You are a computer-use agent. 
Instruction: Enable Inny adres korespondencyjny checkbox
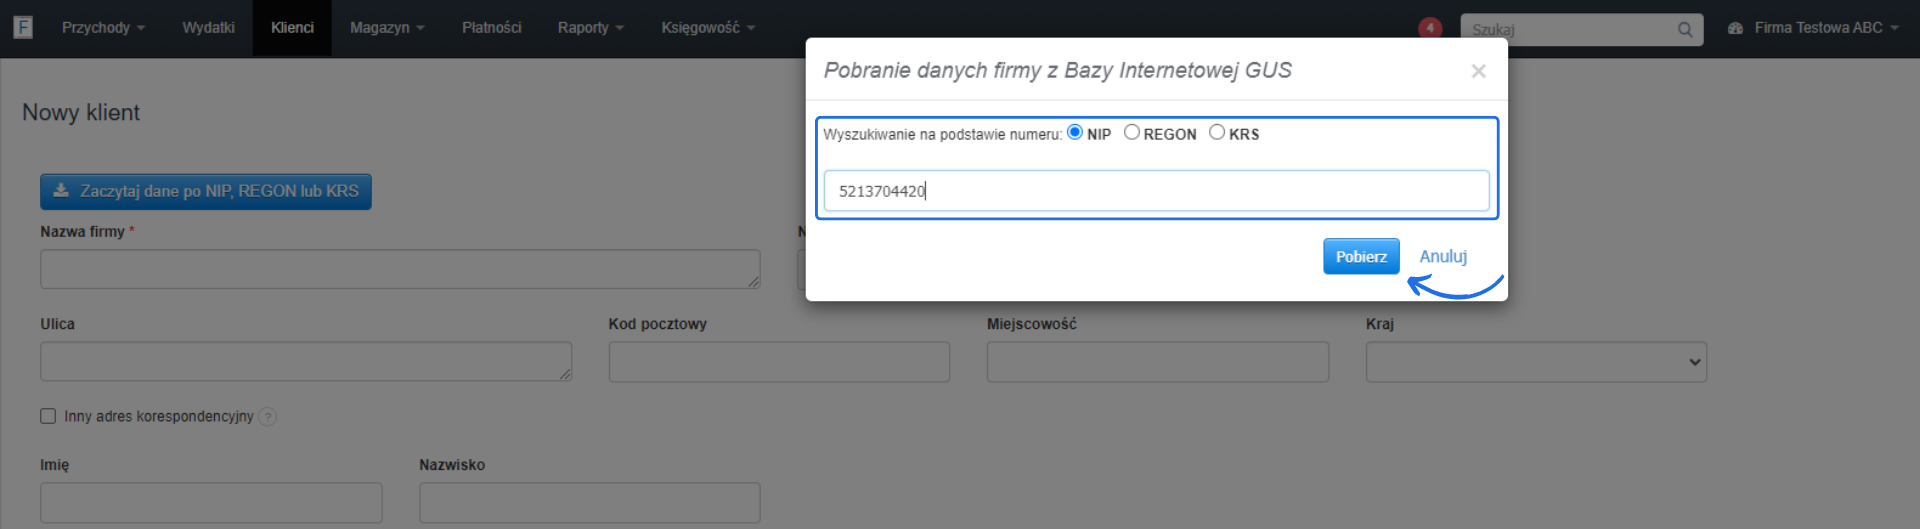pos(48,416)
